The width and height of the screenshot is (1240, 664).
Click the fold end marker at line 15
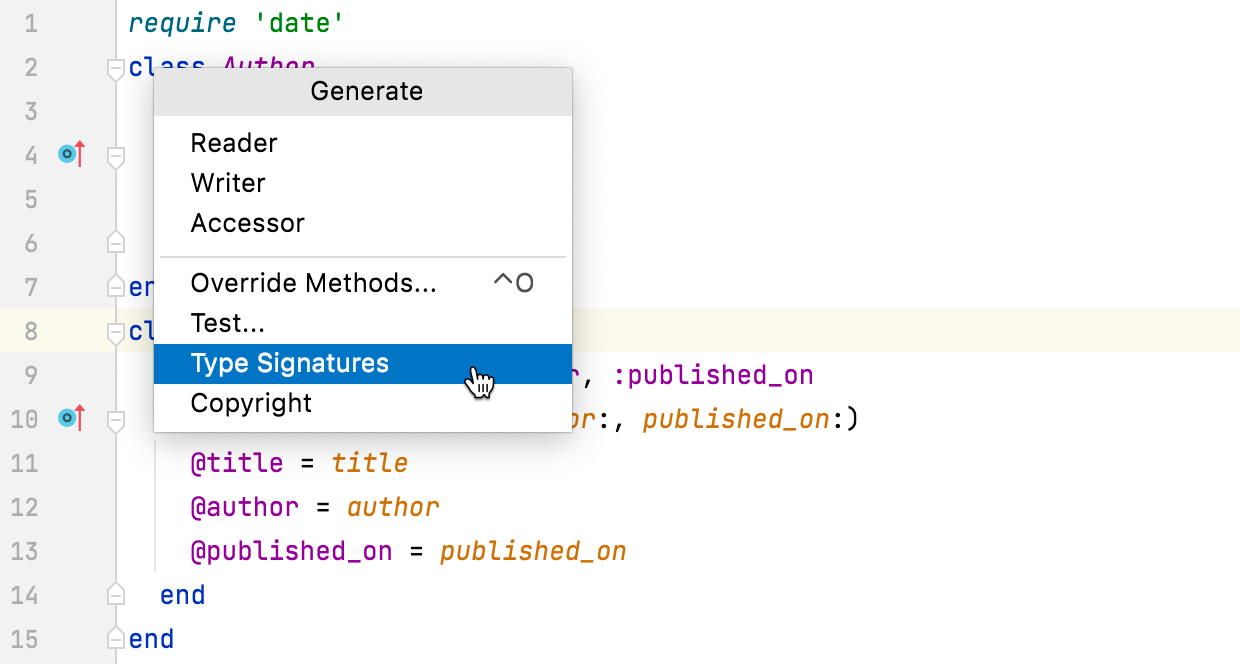click(x=115, y=639)
